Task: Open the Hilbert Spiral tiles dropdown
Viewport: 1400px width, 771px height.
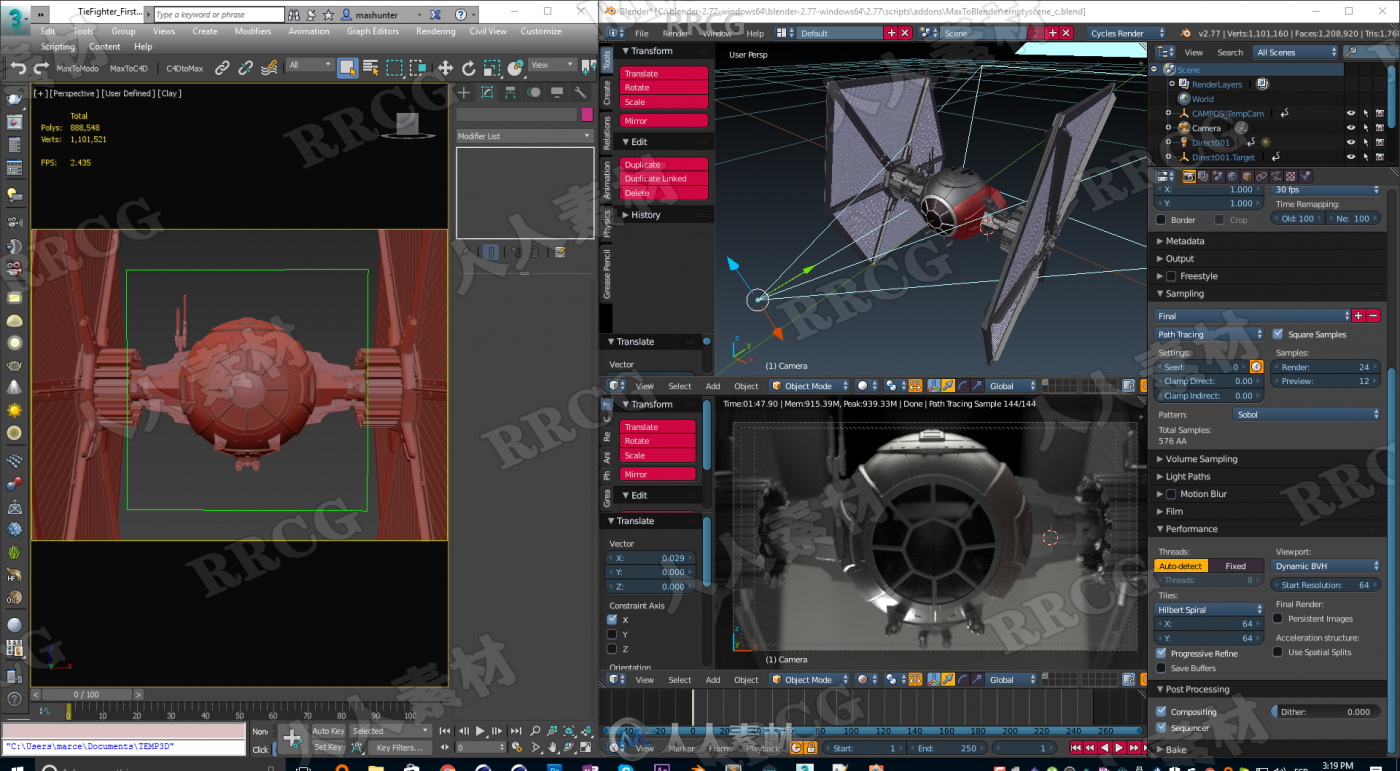Action: coord(1209,609)
